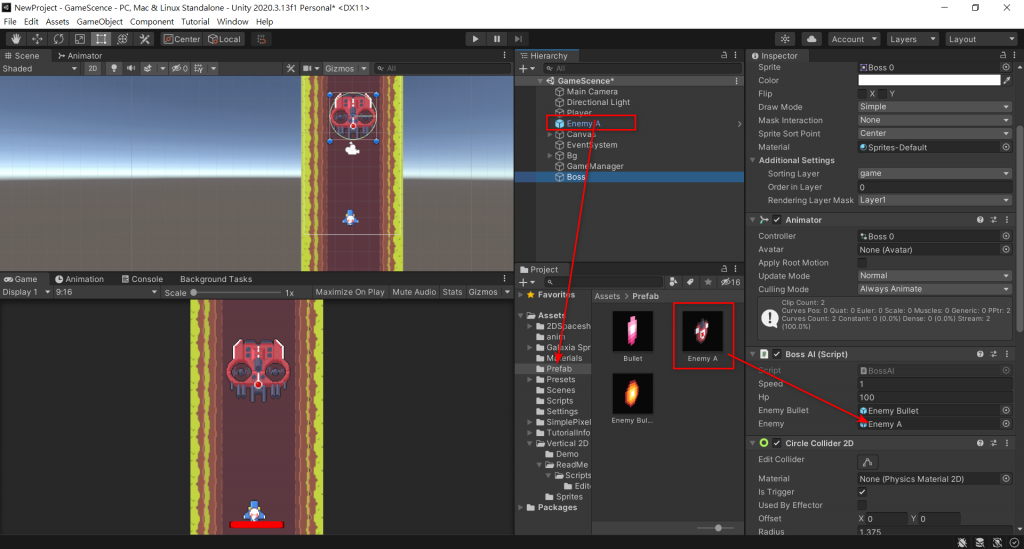Switch to the Animator tab
Image resolution: width=1024 pixels, height=549 pixels.
click(80, 55)
